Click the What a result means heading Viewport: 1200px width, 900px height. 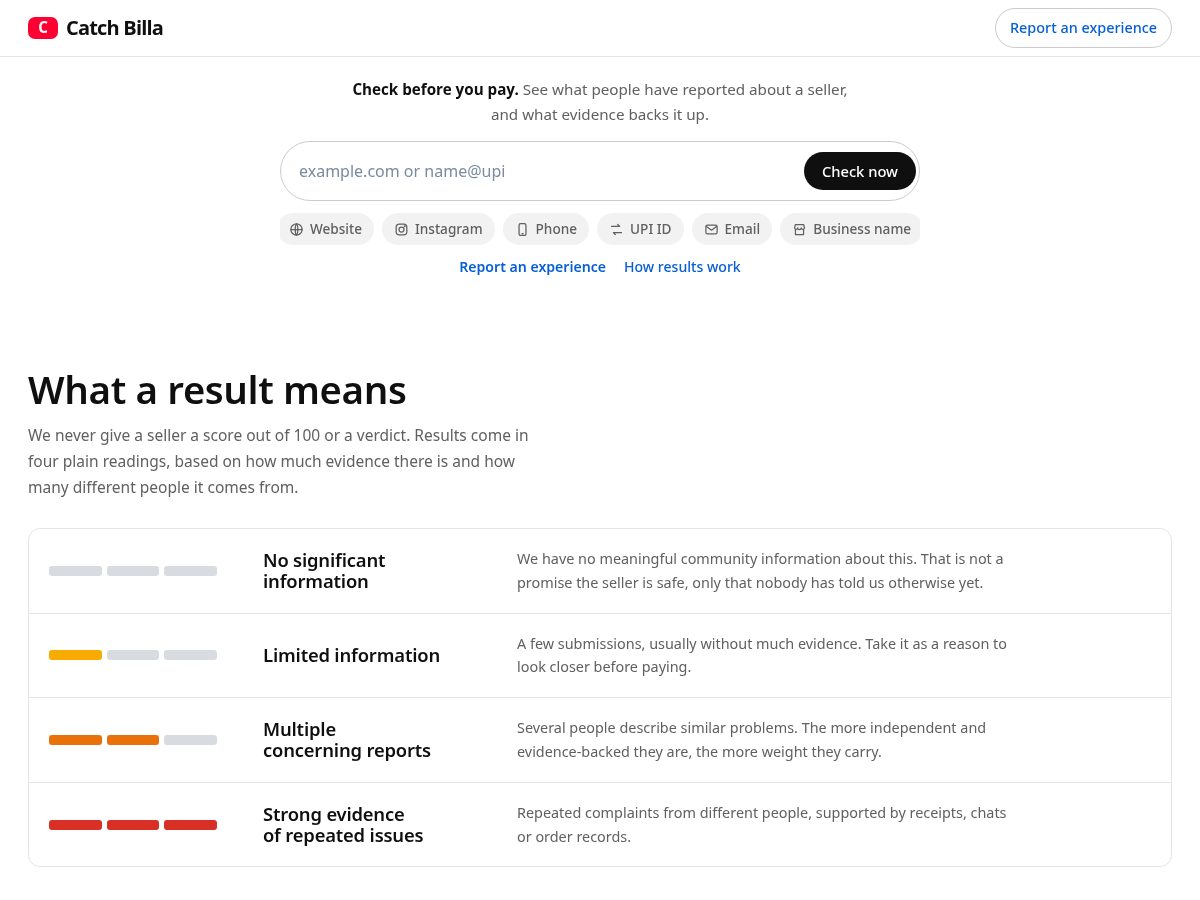click(x=217, y=390)
